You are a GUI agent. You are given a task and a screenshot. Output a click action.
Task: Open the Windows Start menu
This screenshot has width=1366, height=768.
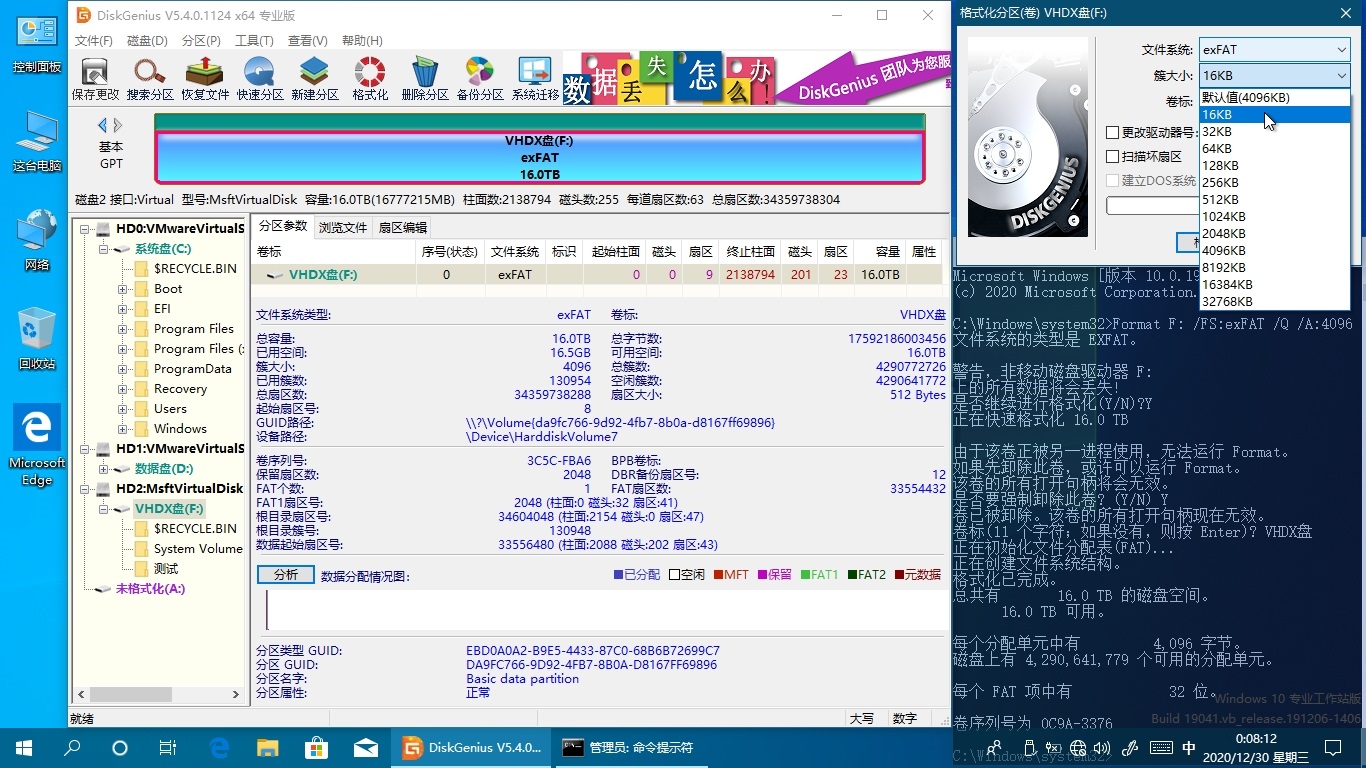pos(24,747)
